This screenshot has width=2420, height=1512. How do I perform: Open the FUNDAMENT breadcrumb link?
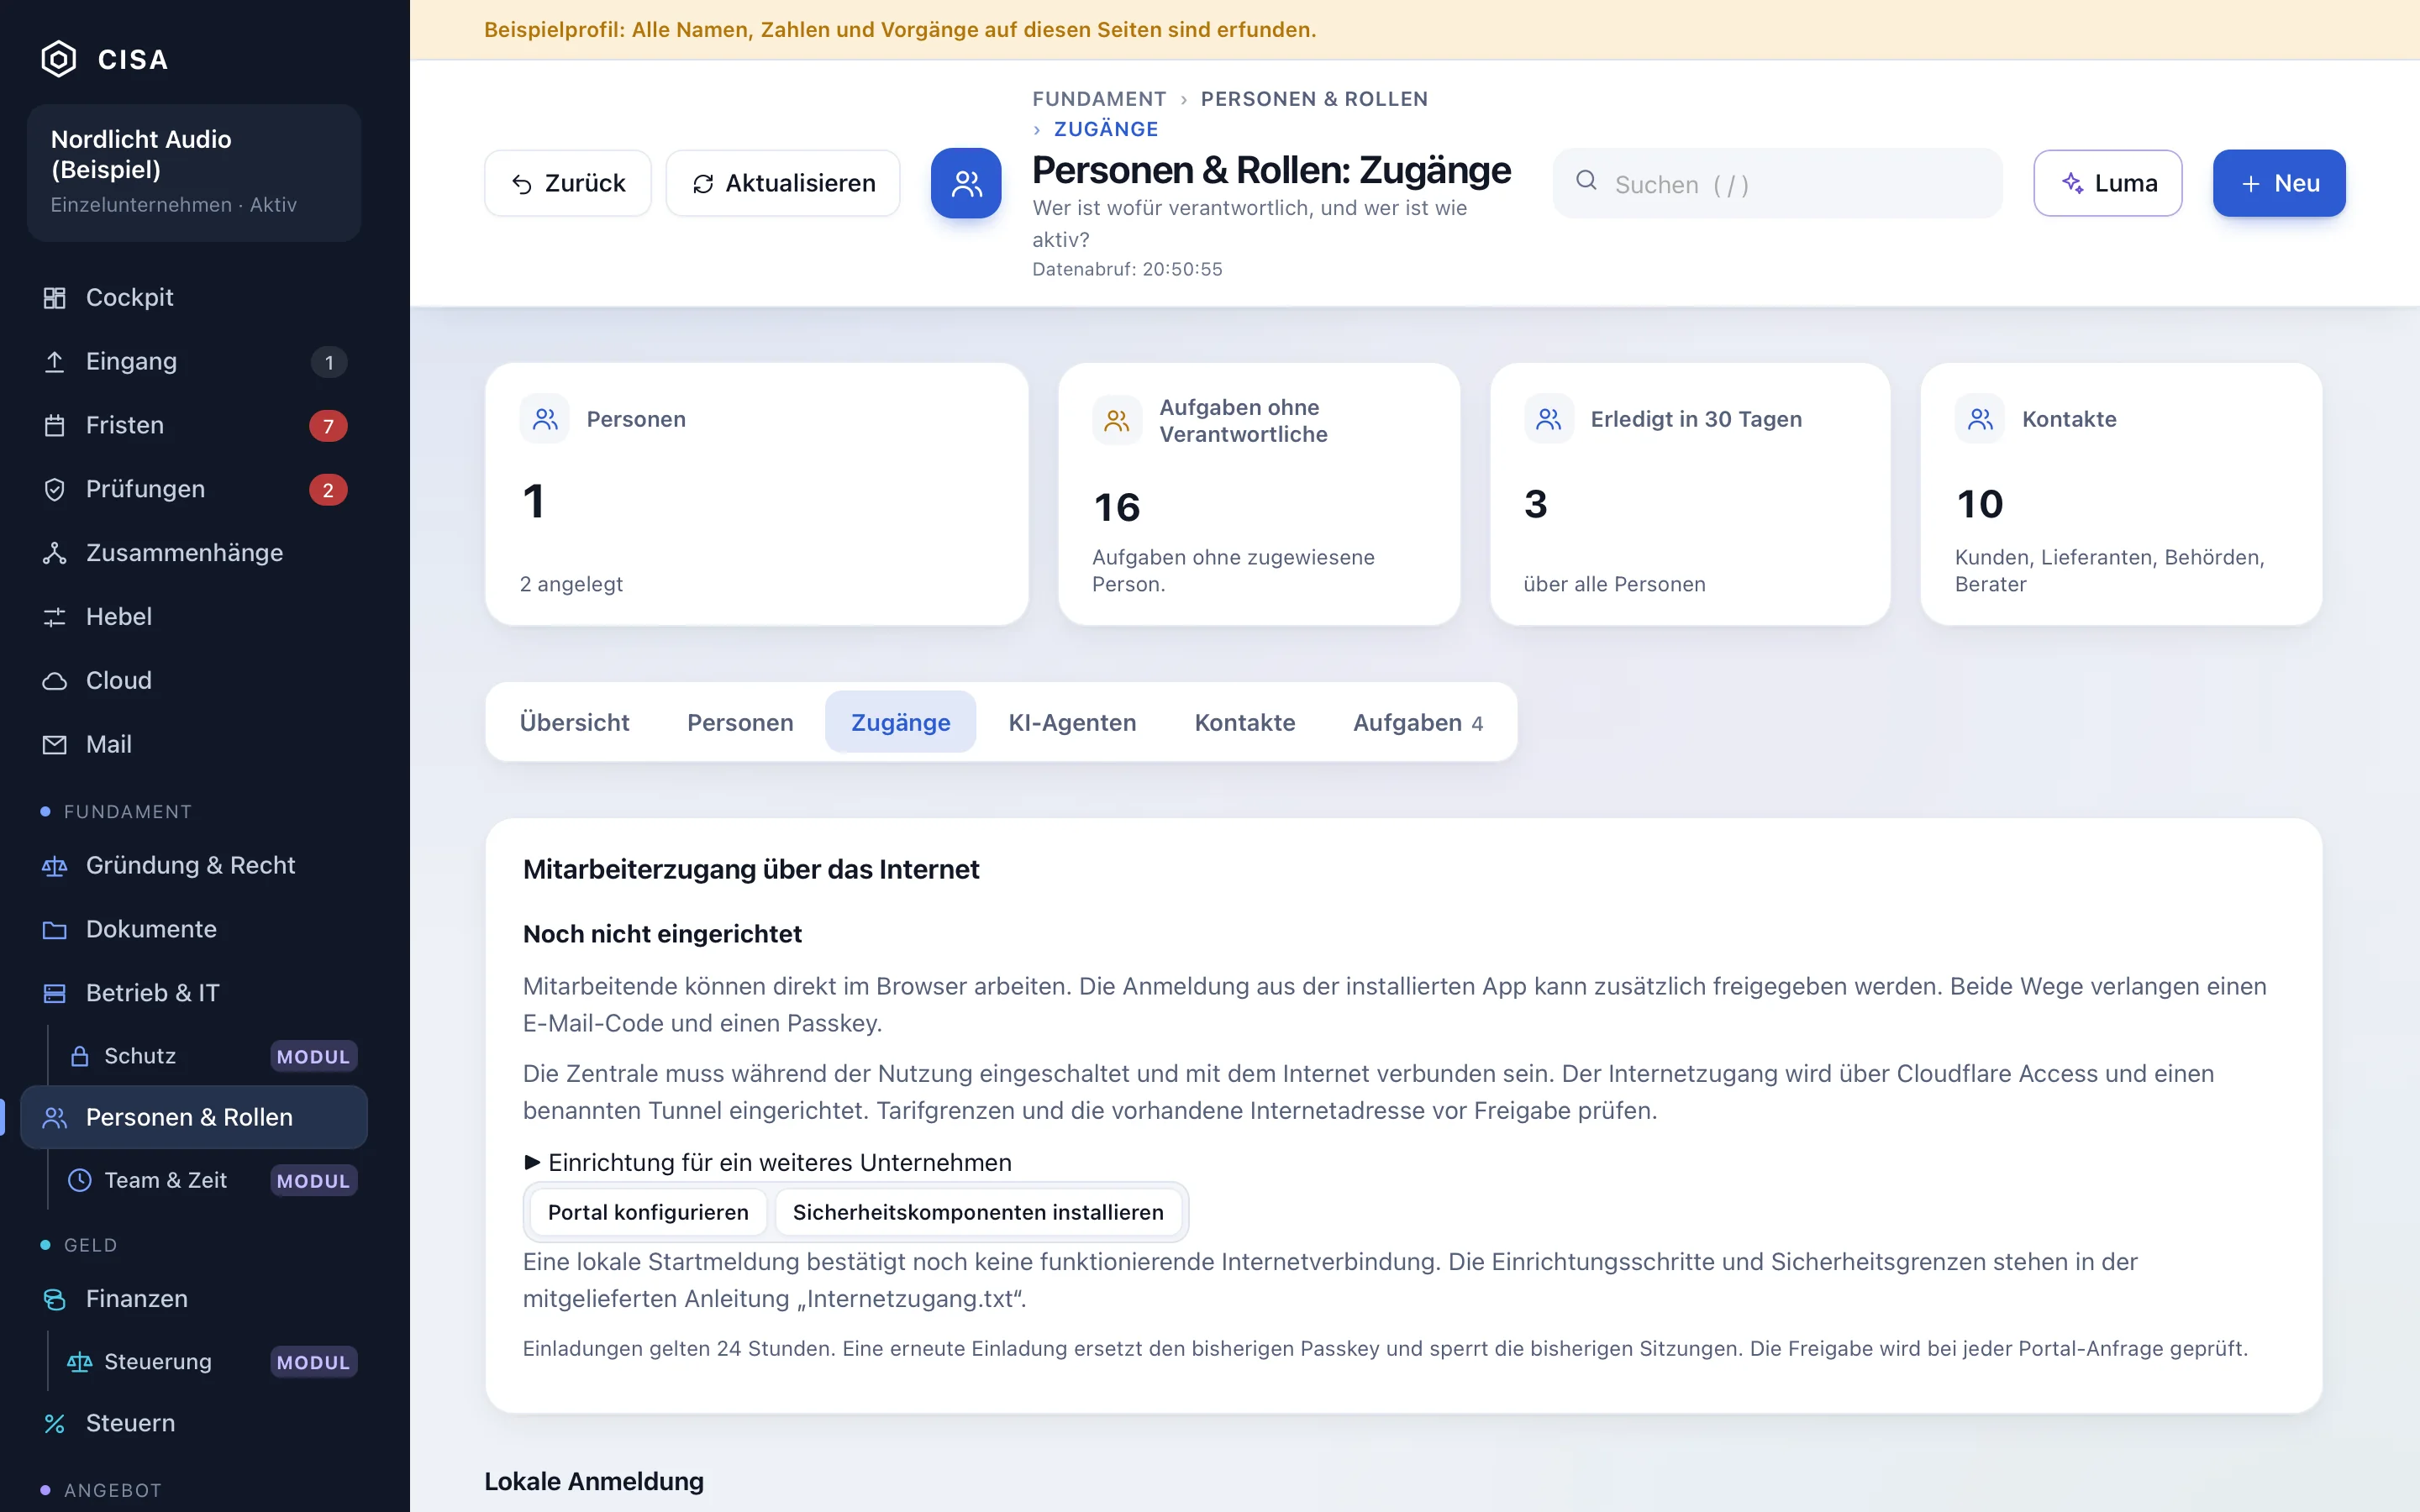coord(1099,99)
